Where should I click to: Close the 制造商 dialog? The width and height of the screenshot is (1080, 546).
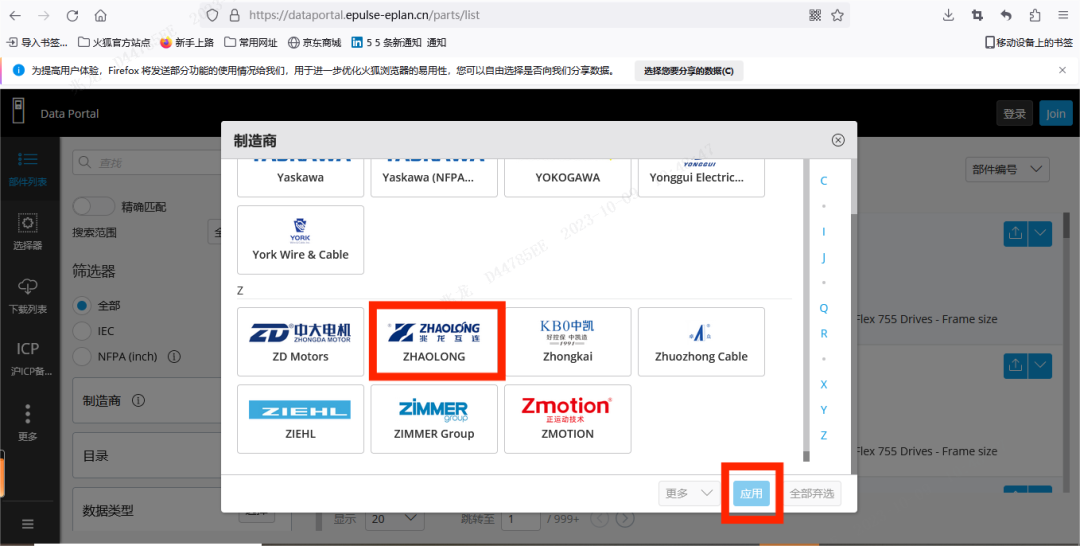click(x=838, y=140)
